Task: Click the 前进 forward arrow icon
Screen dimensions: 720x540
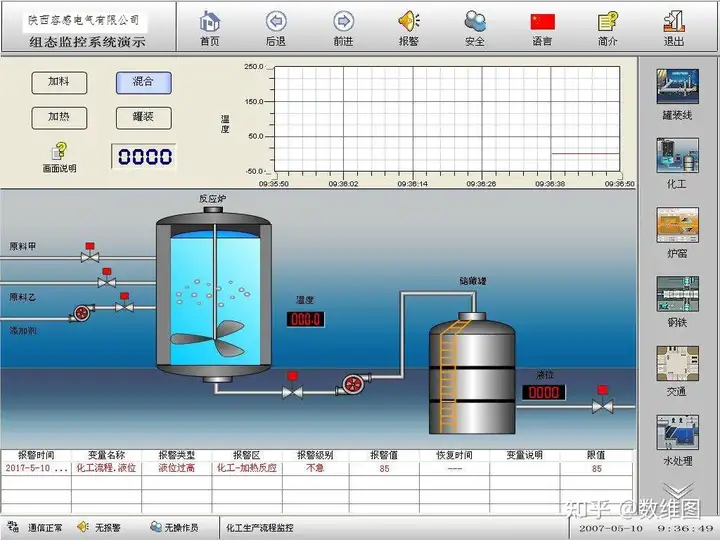Action: coord(343,22)
